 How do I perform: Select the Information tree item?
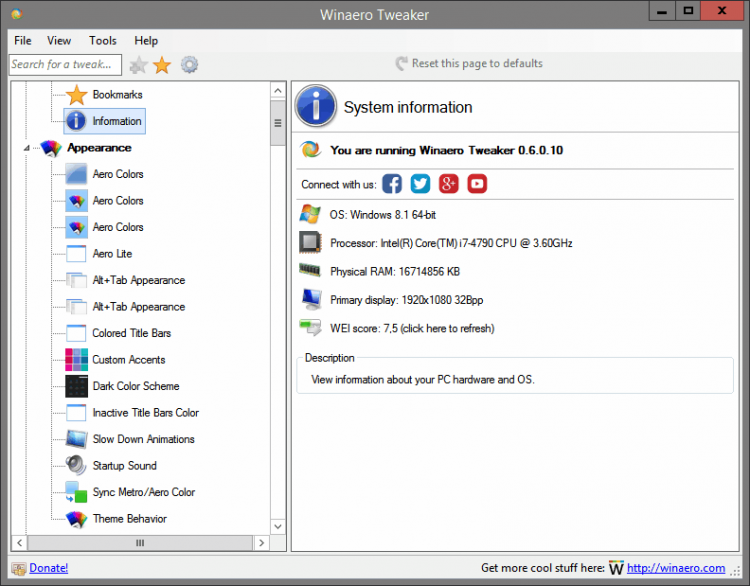(x=105, y=121)
